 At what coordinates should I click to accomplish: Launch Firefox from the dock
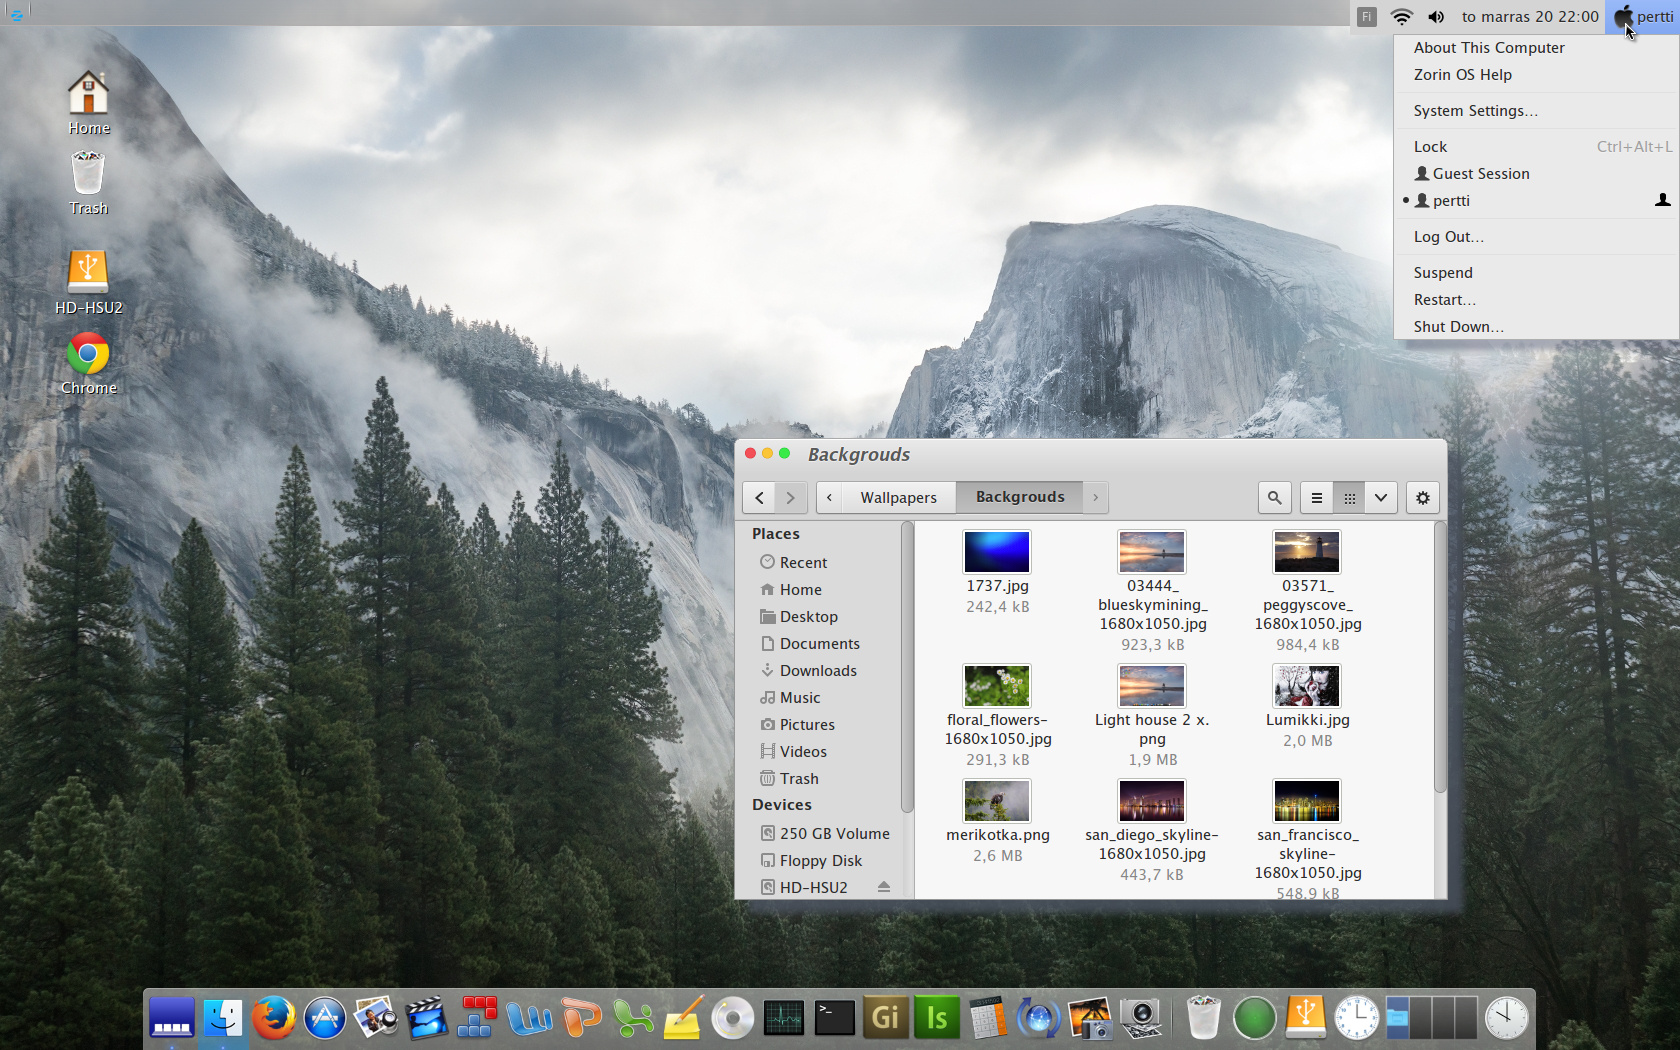coord(273,1019)
